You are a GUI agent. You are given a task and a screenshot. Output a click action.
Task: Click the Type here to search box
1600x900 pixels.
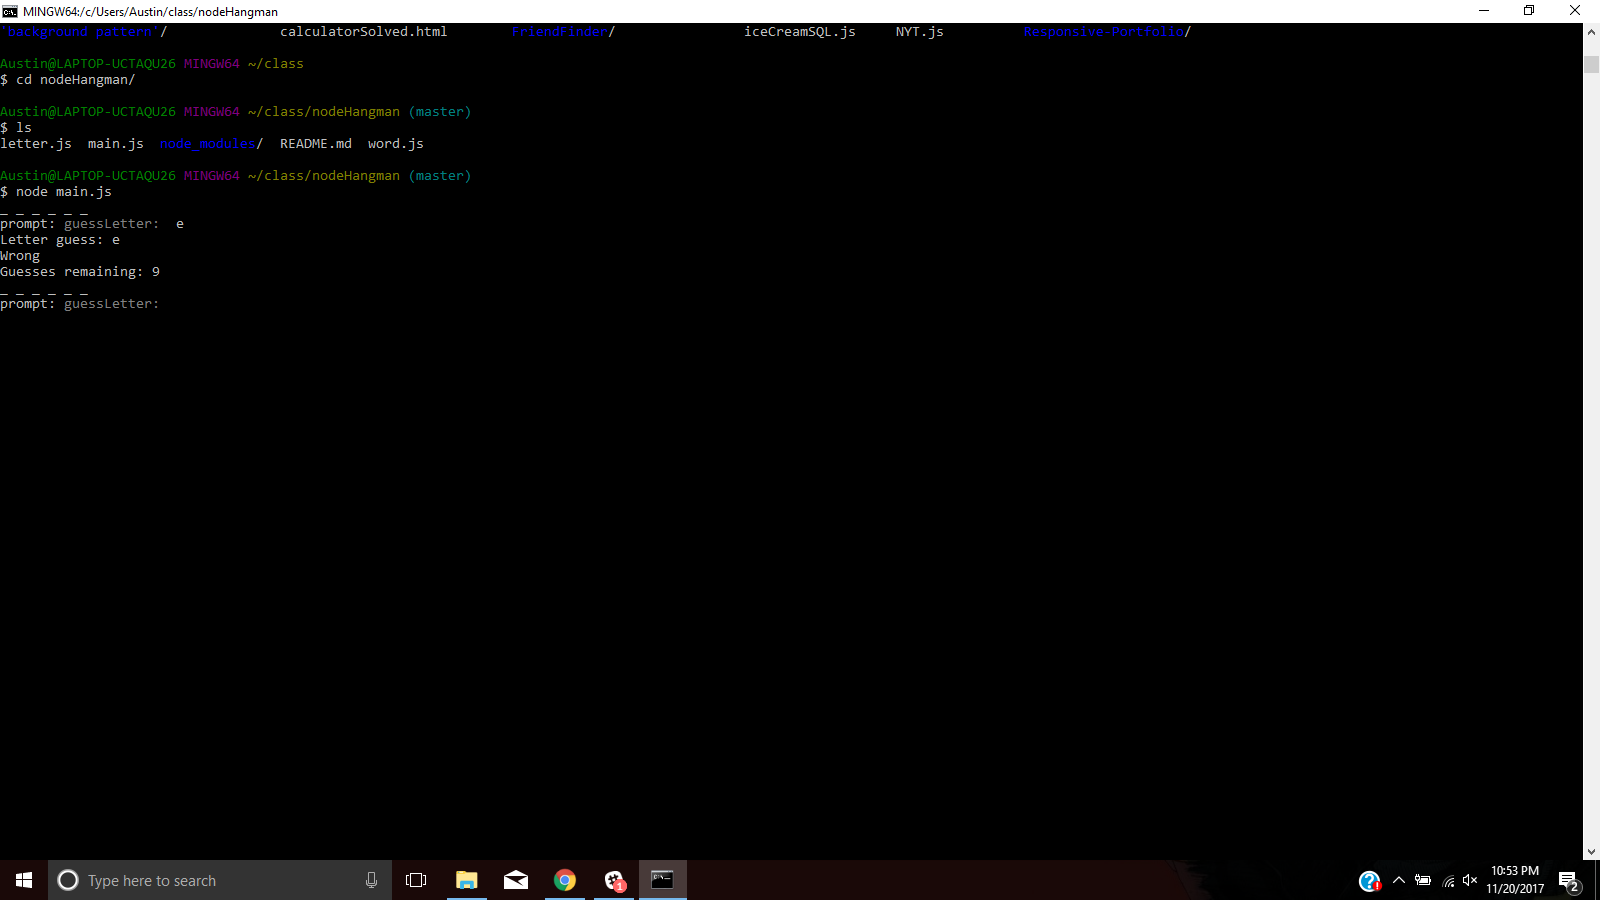click(x=220, y=880)
